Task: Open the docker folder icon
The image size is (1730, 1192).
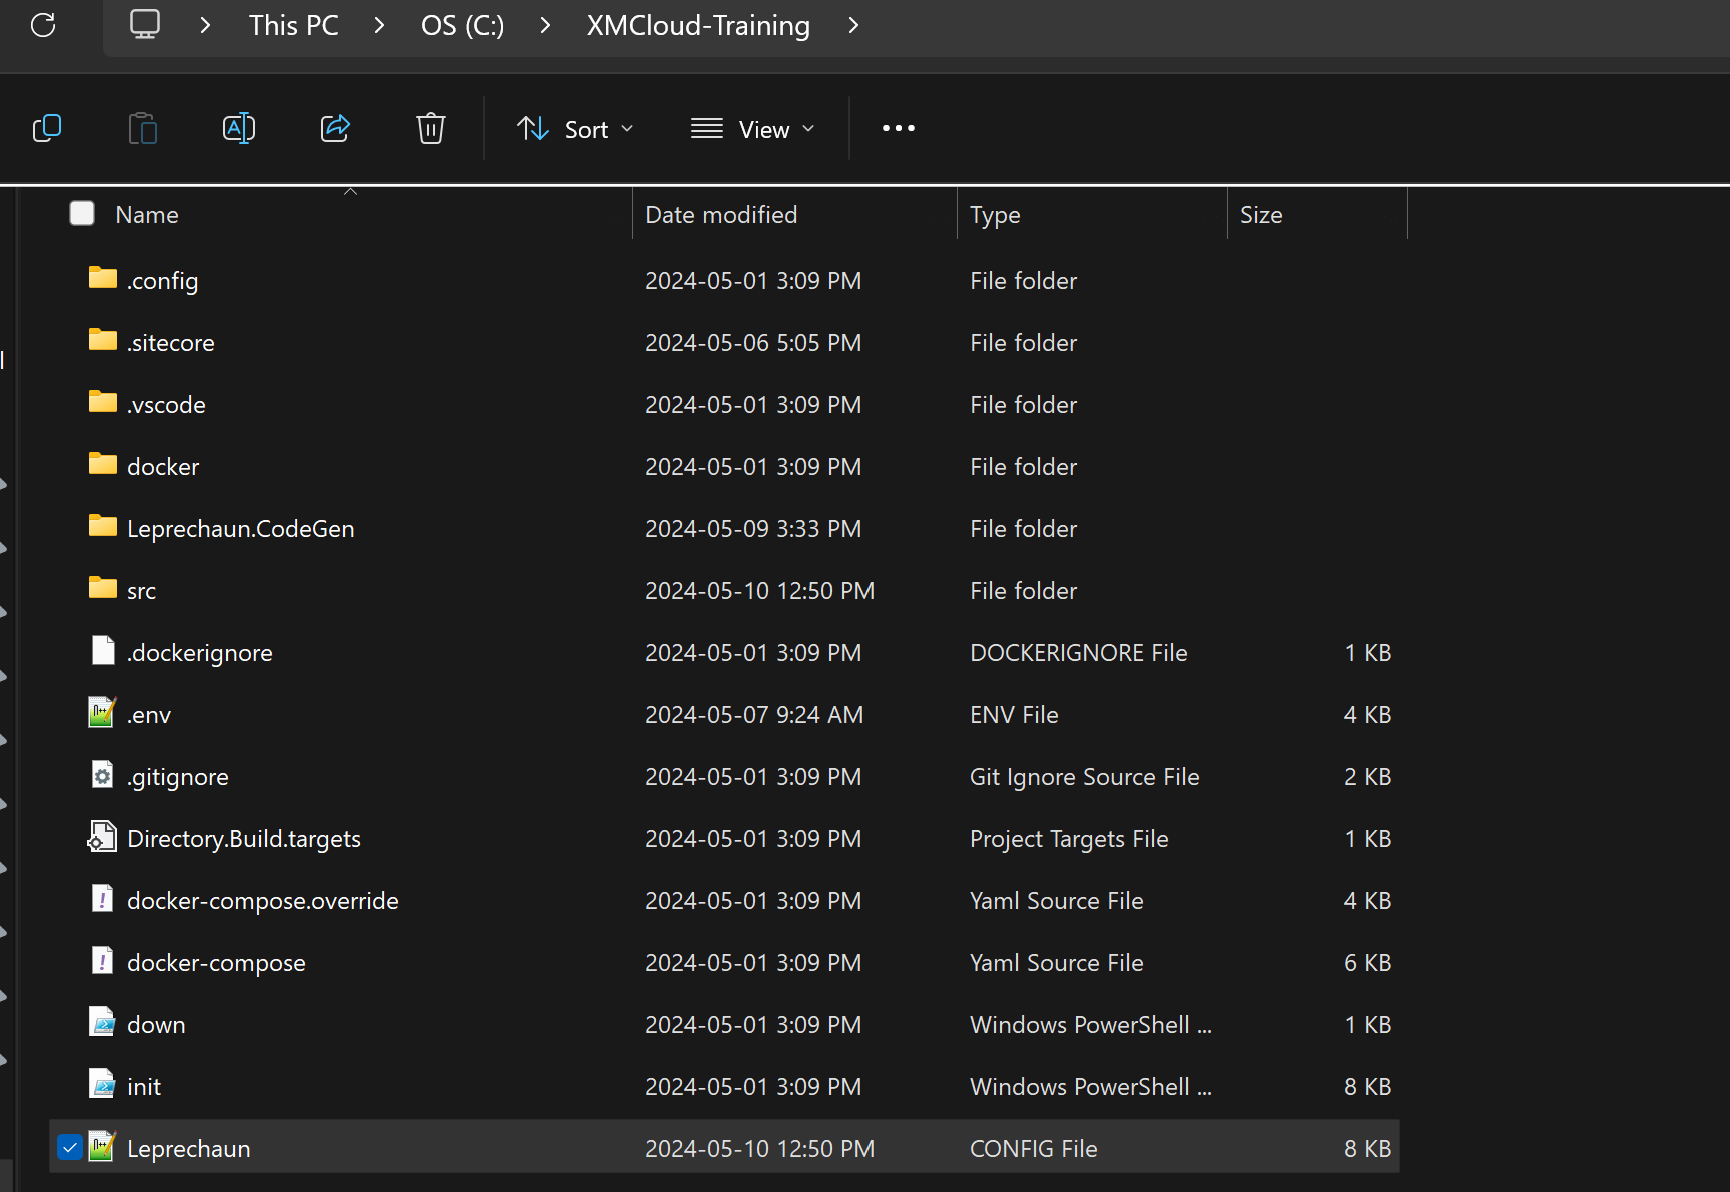Action: pyautogui.click(x=102, y=465)
